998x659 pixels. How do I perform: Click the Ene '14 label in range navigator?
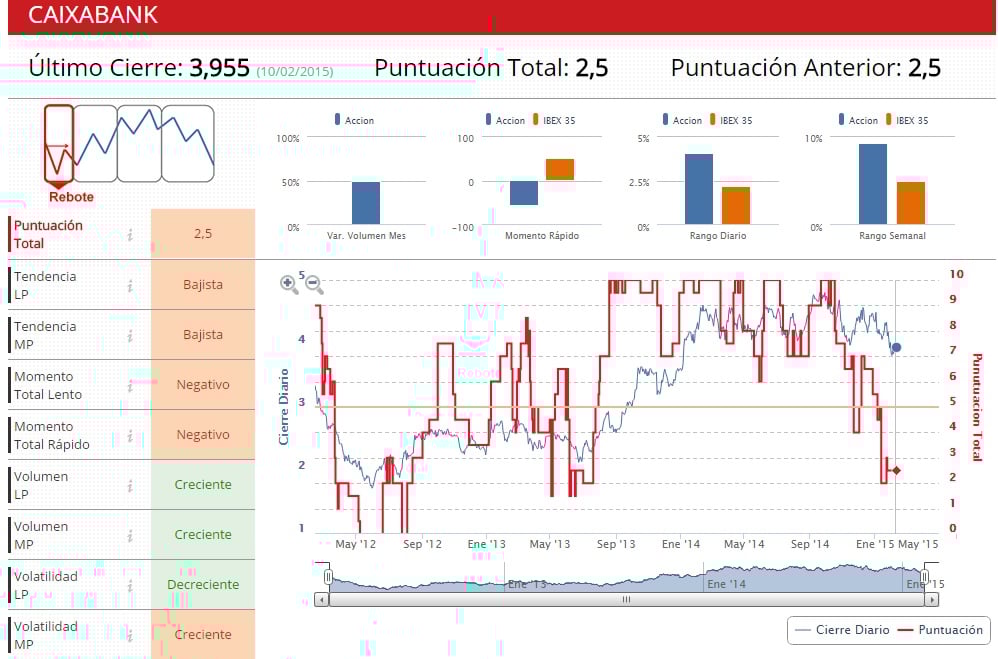pos(726,584)
